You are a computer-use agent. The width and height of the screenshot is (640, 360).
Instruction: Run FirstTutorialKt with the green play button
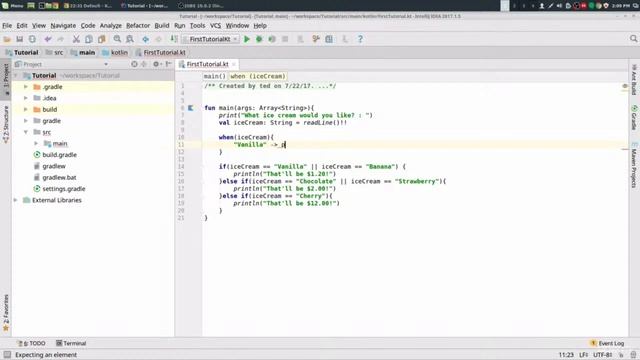[x=247, y=39]
